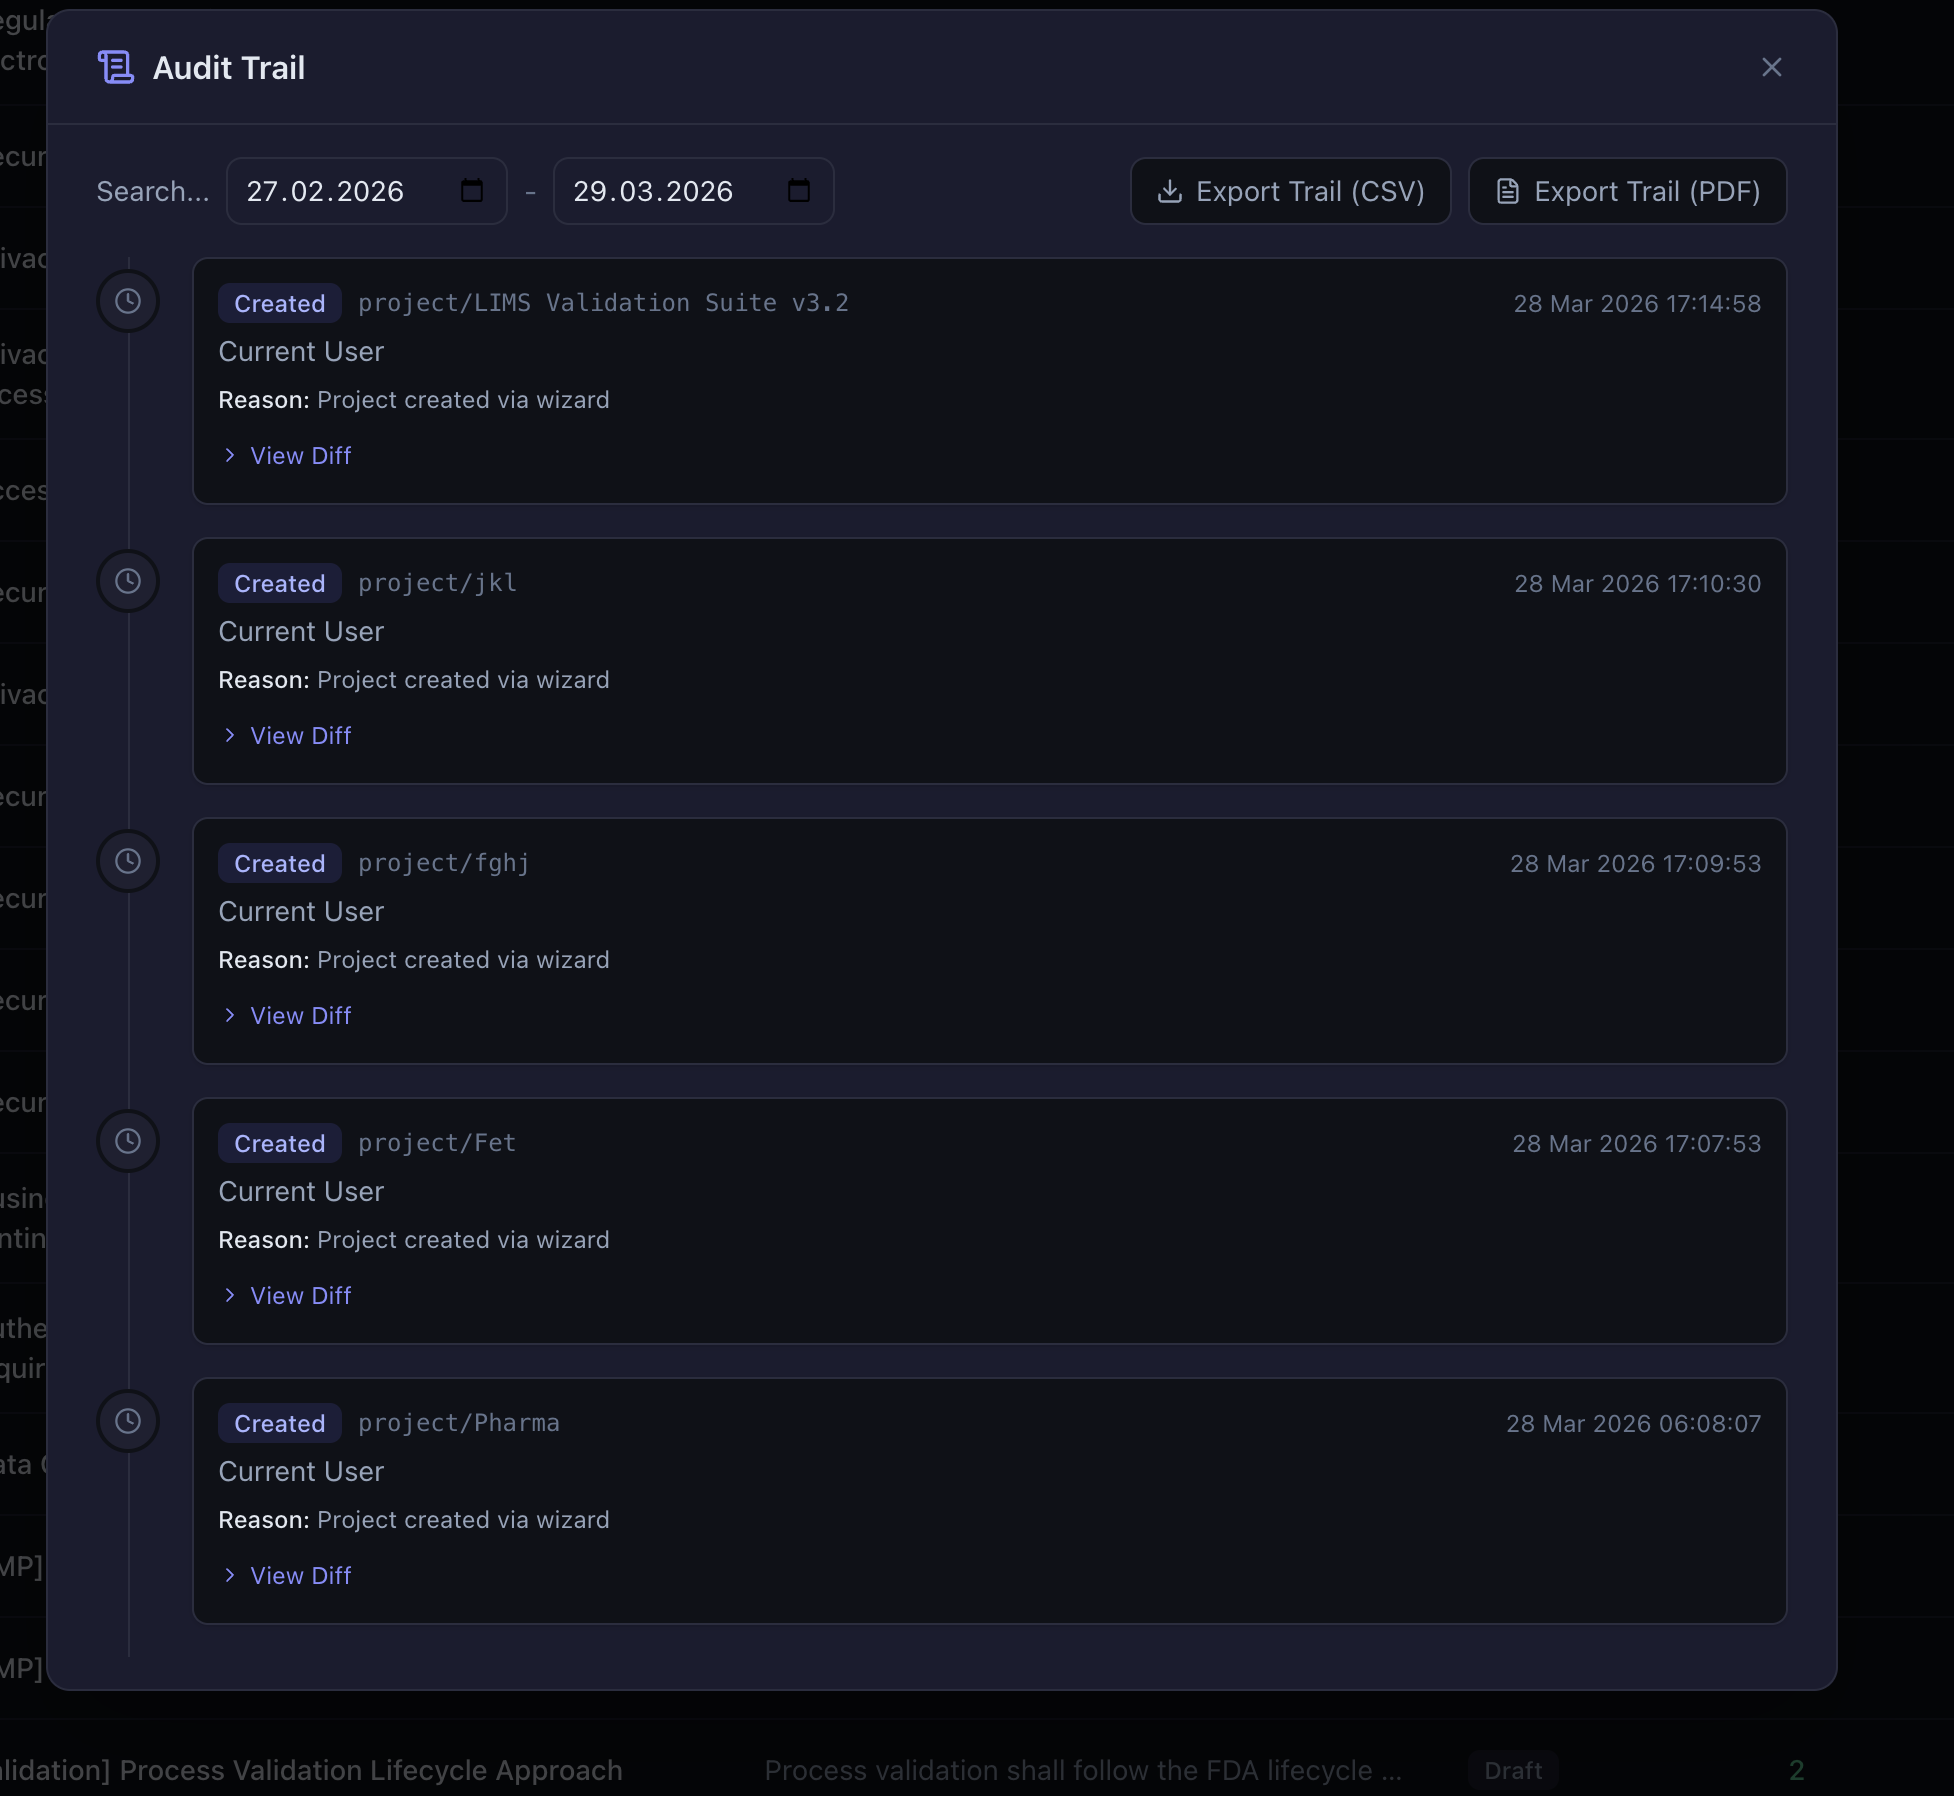Click the clock icon beside project/jkl entry
This screenshot has height=1796, width=1954.
pyautogui.click(x=128, y=580)
